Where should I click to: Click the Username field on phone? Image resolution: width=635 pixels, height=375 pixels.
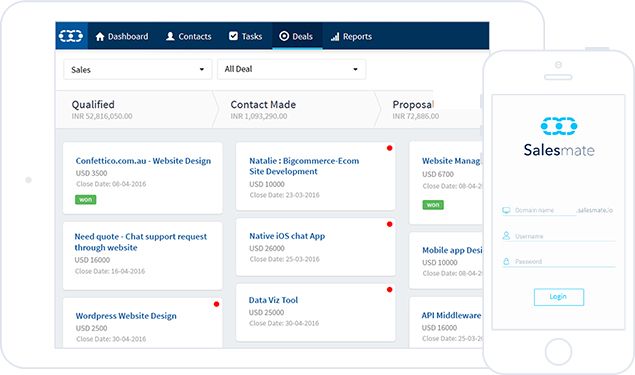559,236
